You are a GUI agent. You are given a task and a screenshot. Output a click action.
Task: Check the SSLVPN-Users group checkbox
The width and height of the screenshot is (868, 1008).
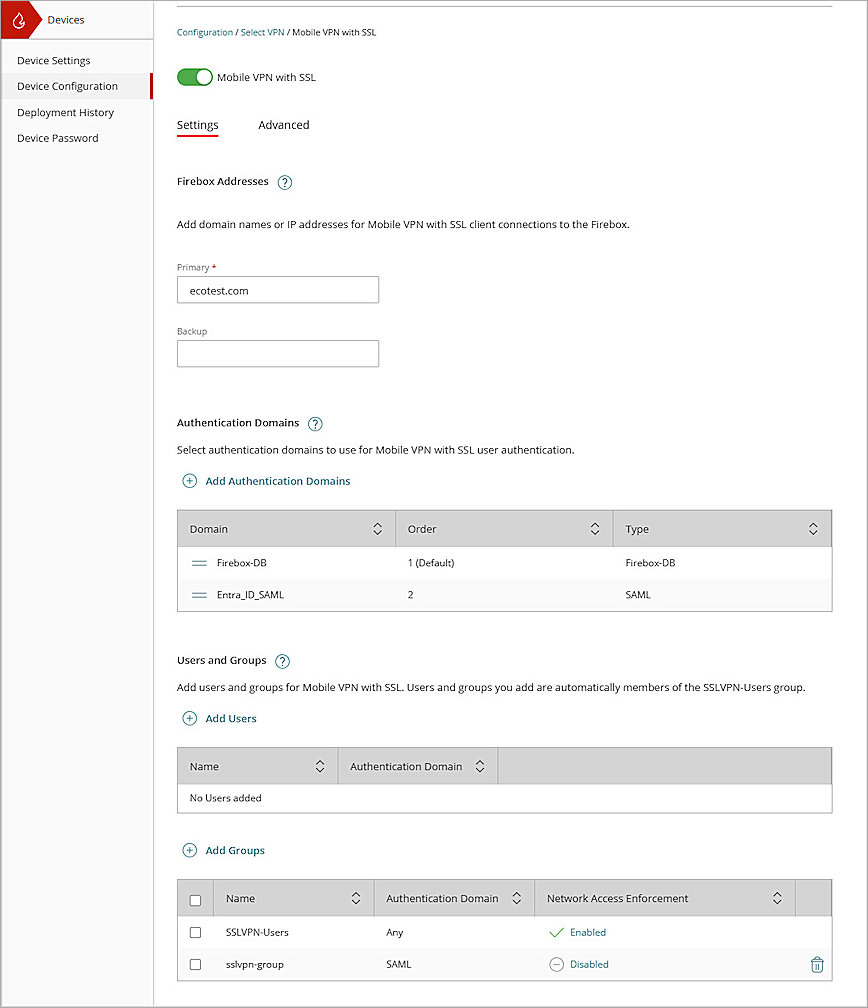[x=195, y=931]
